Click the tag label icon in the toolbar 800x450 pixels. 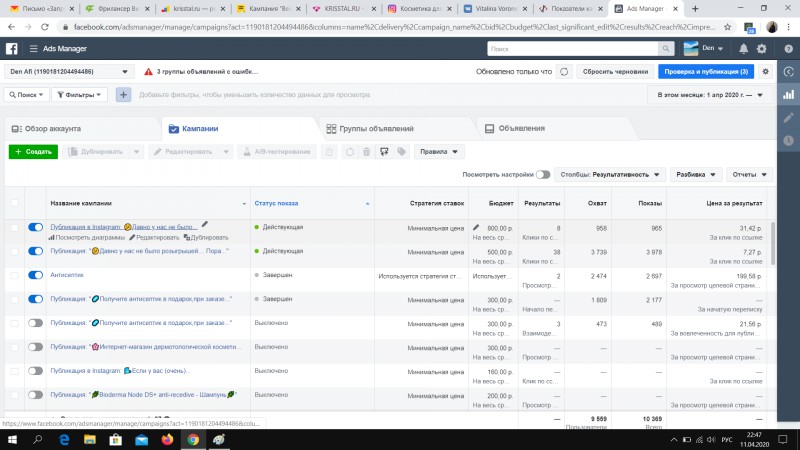point(402,152)
